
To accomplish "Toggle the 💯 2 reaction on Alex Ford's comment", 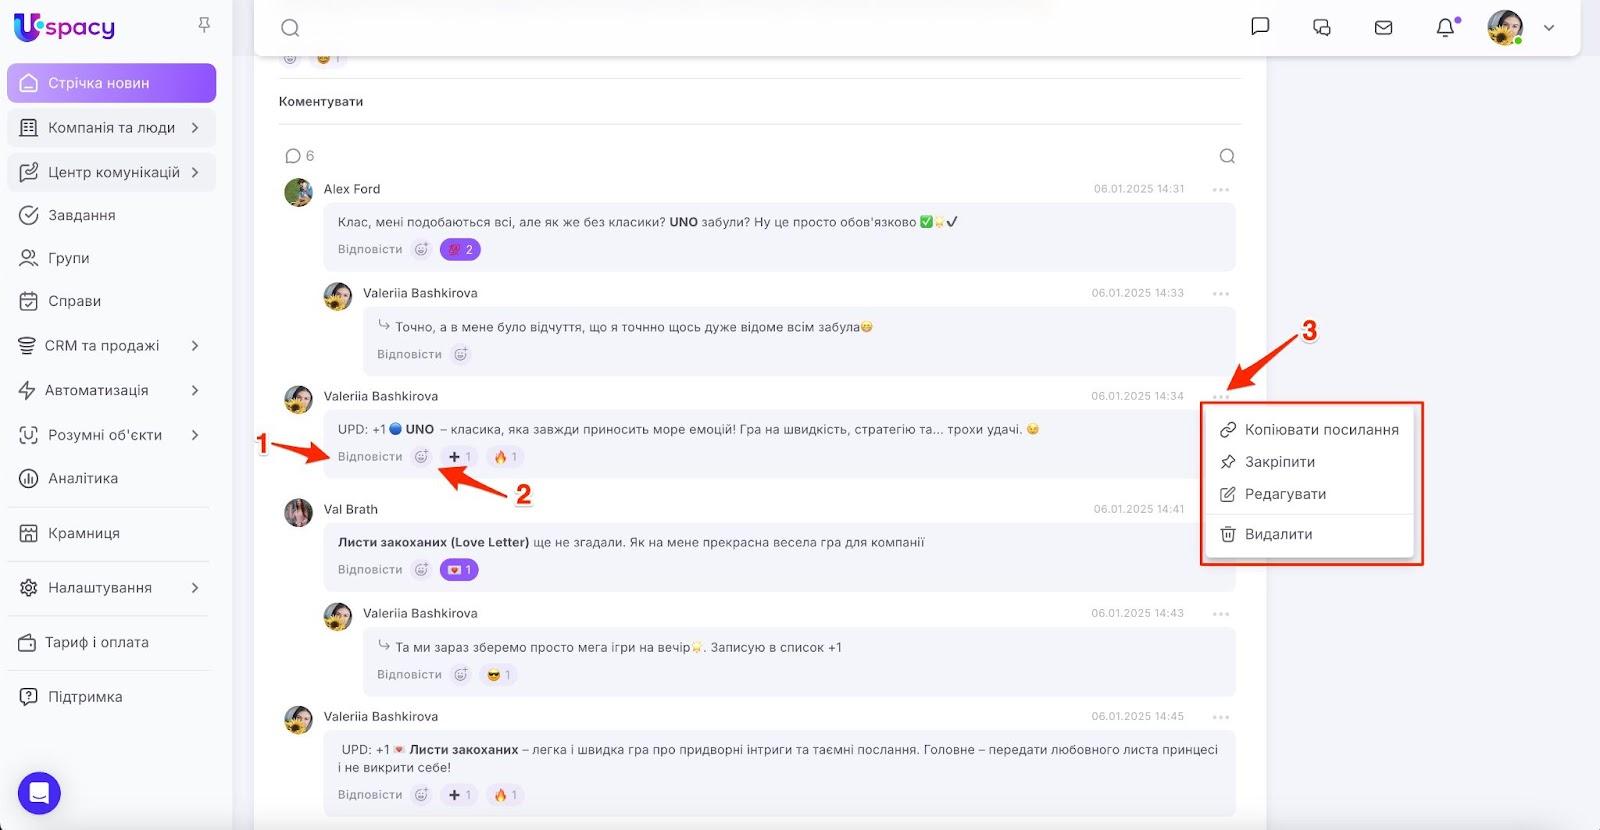I will [x=460, y=250].
